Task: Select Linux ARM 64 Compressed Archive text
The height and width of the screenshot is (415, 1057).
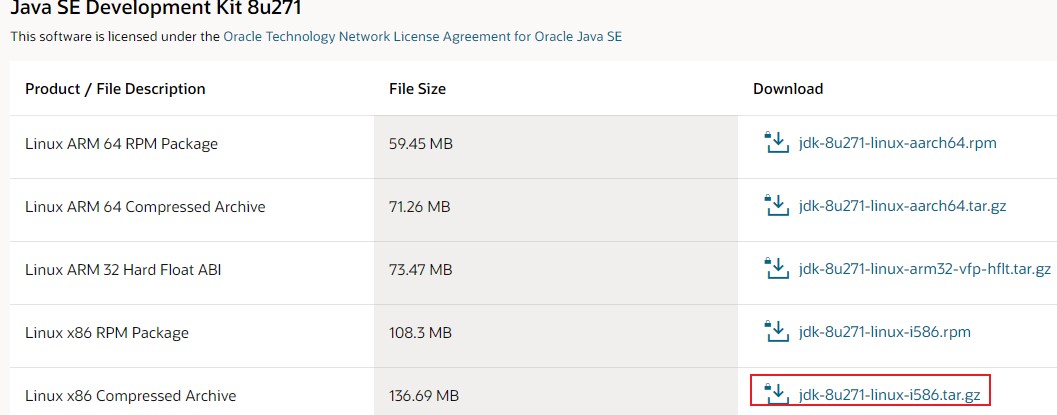Action: [x=145, y=207]
